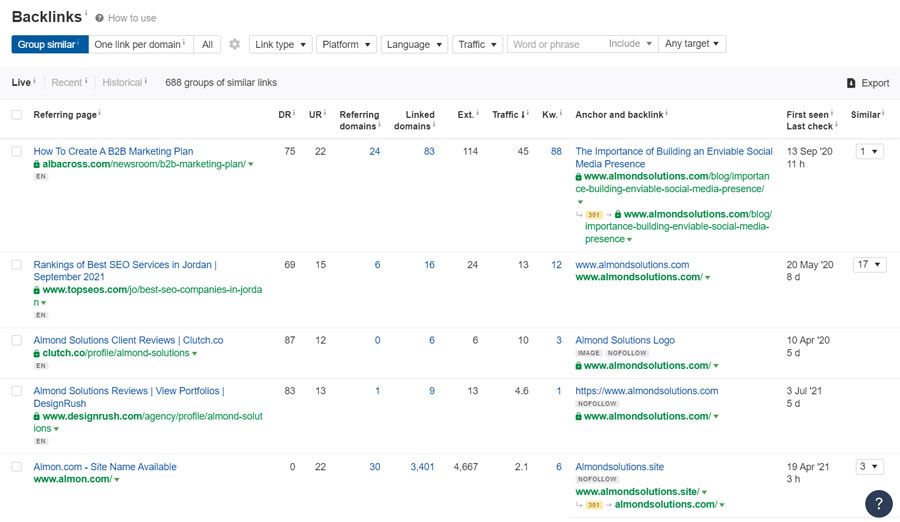Click lock icon beside www.designrush.com URL
The height and width of the screenshot is (522, 900).
(37, 416)
